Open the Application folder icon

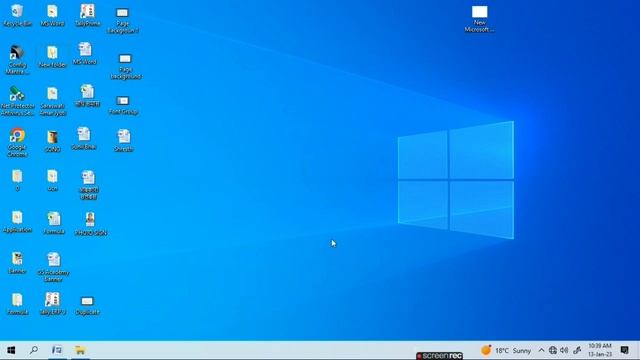[x=17, y=222]
